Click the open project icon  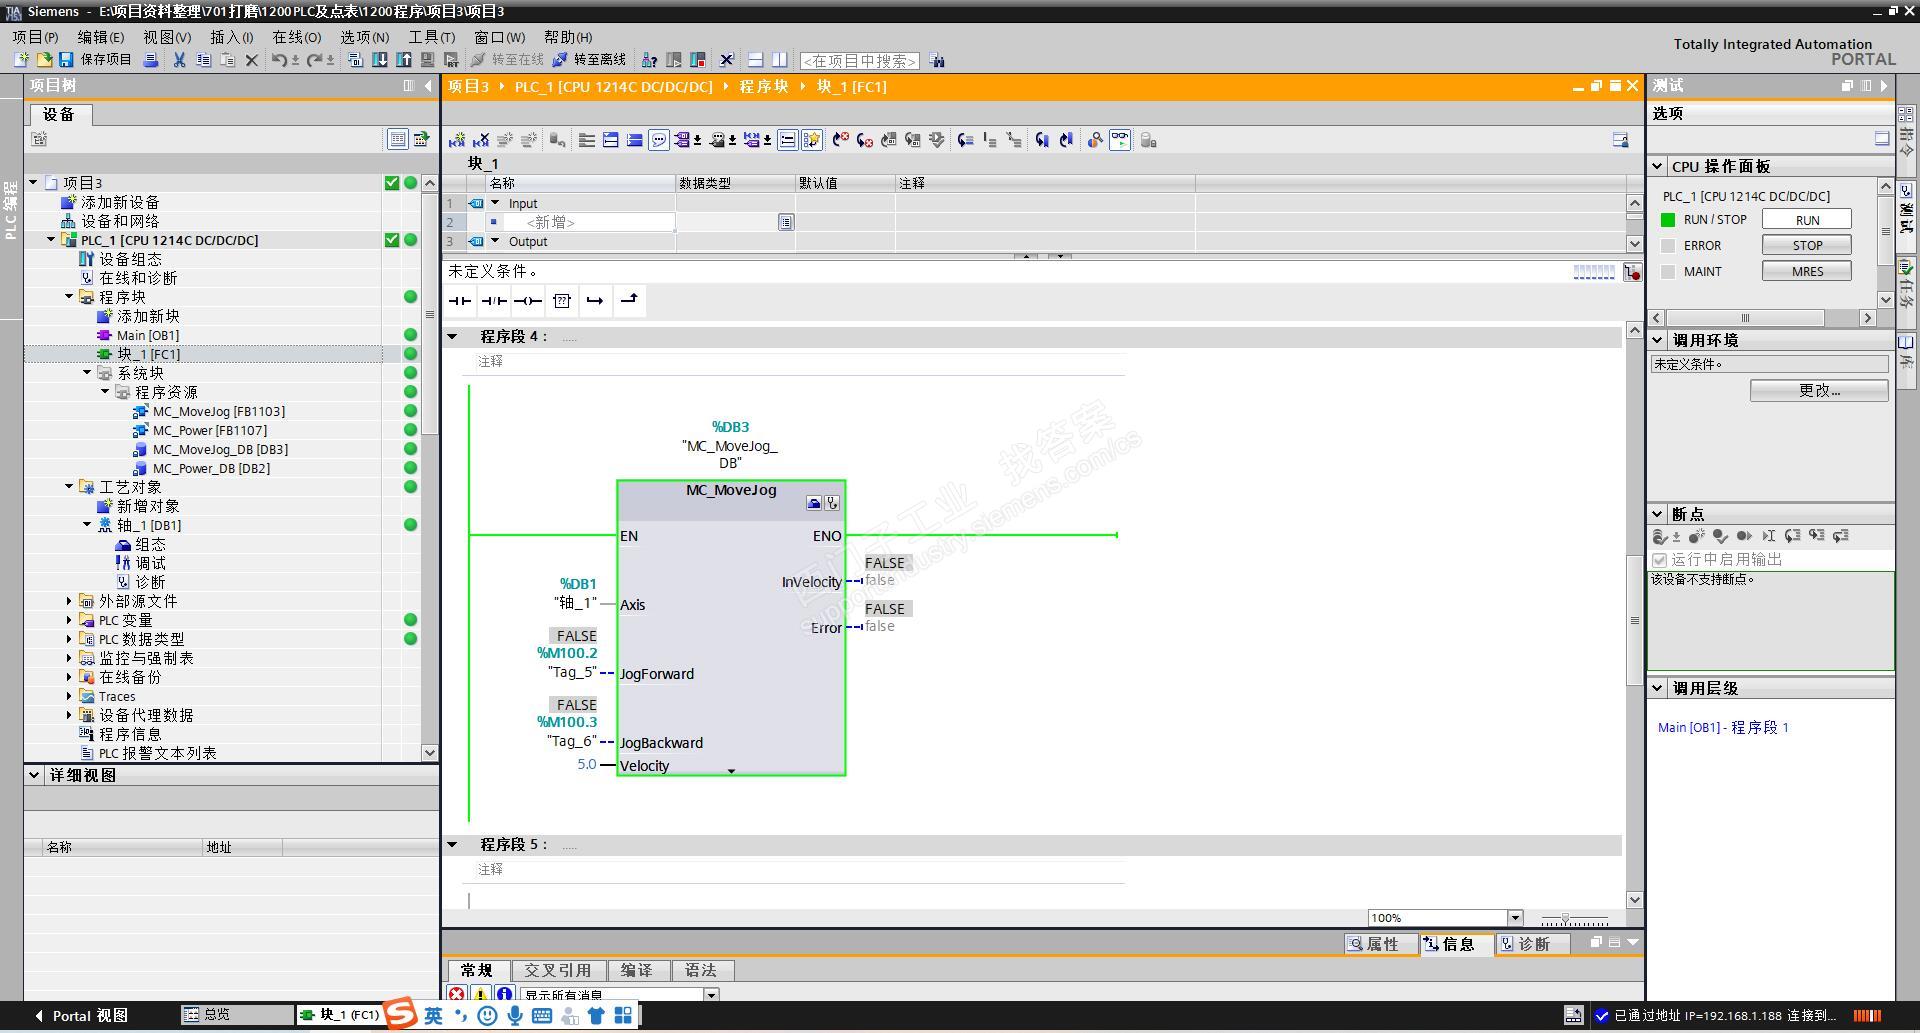click(x=44, y=60)
